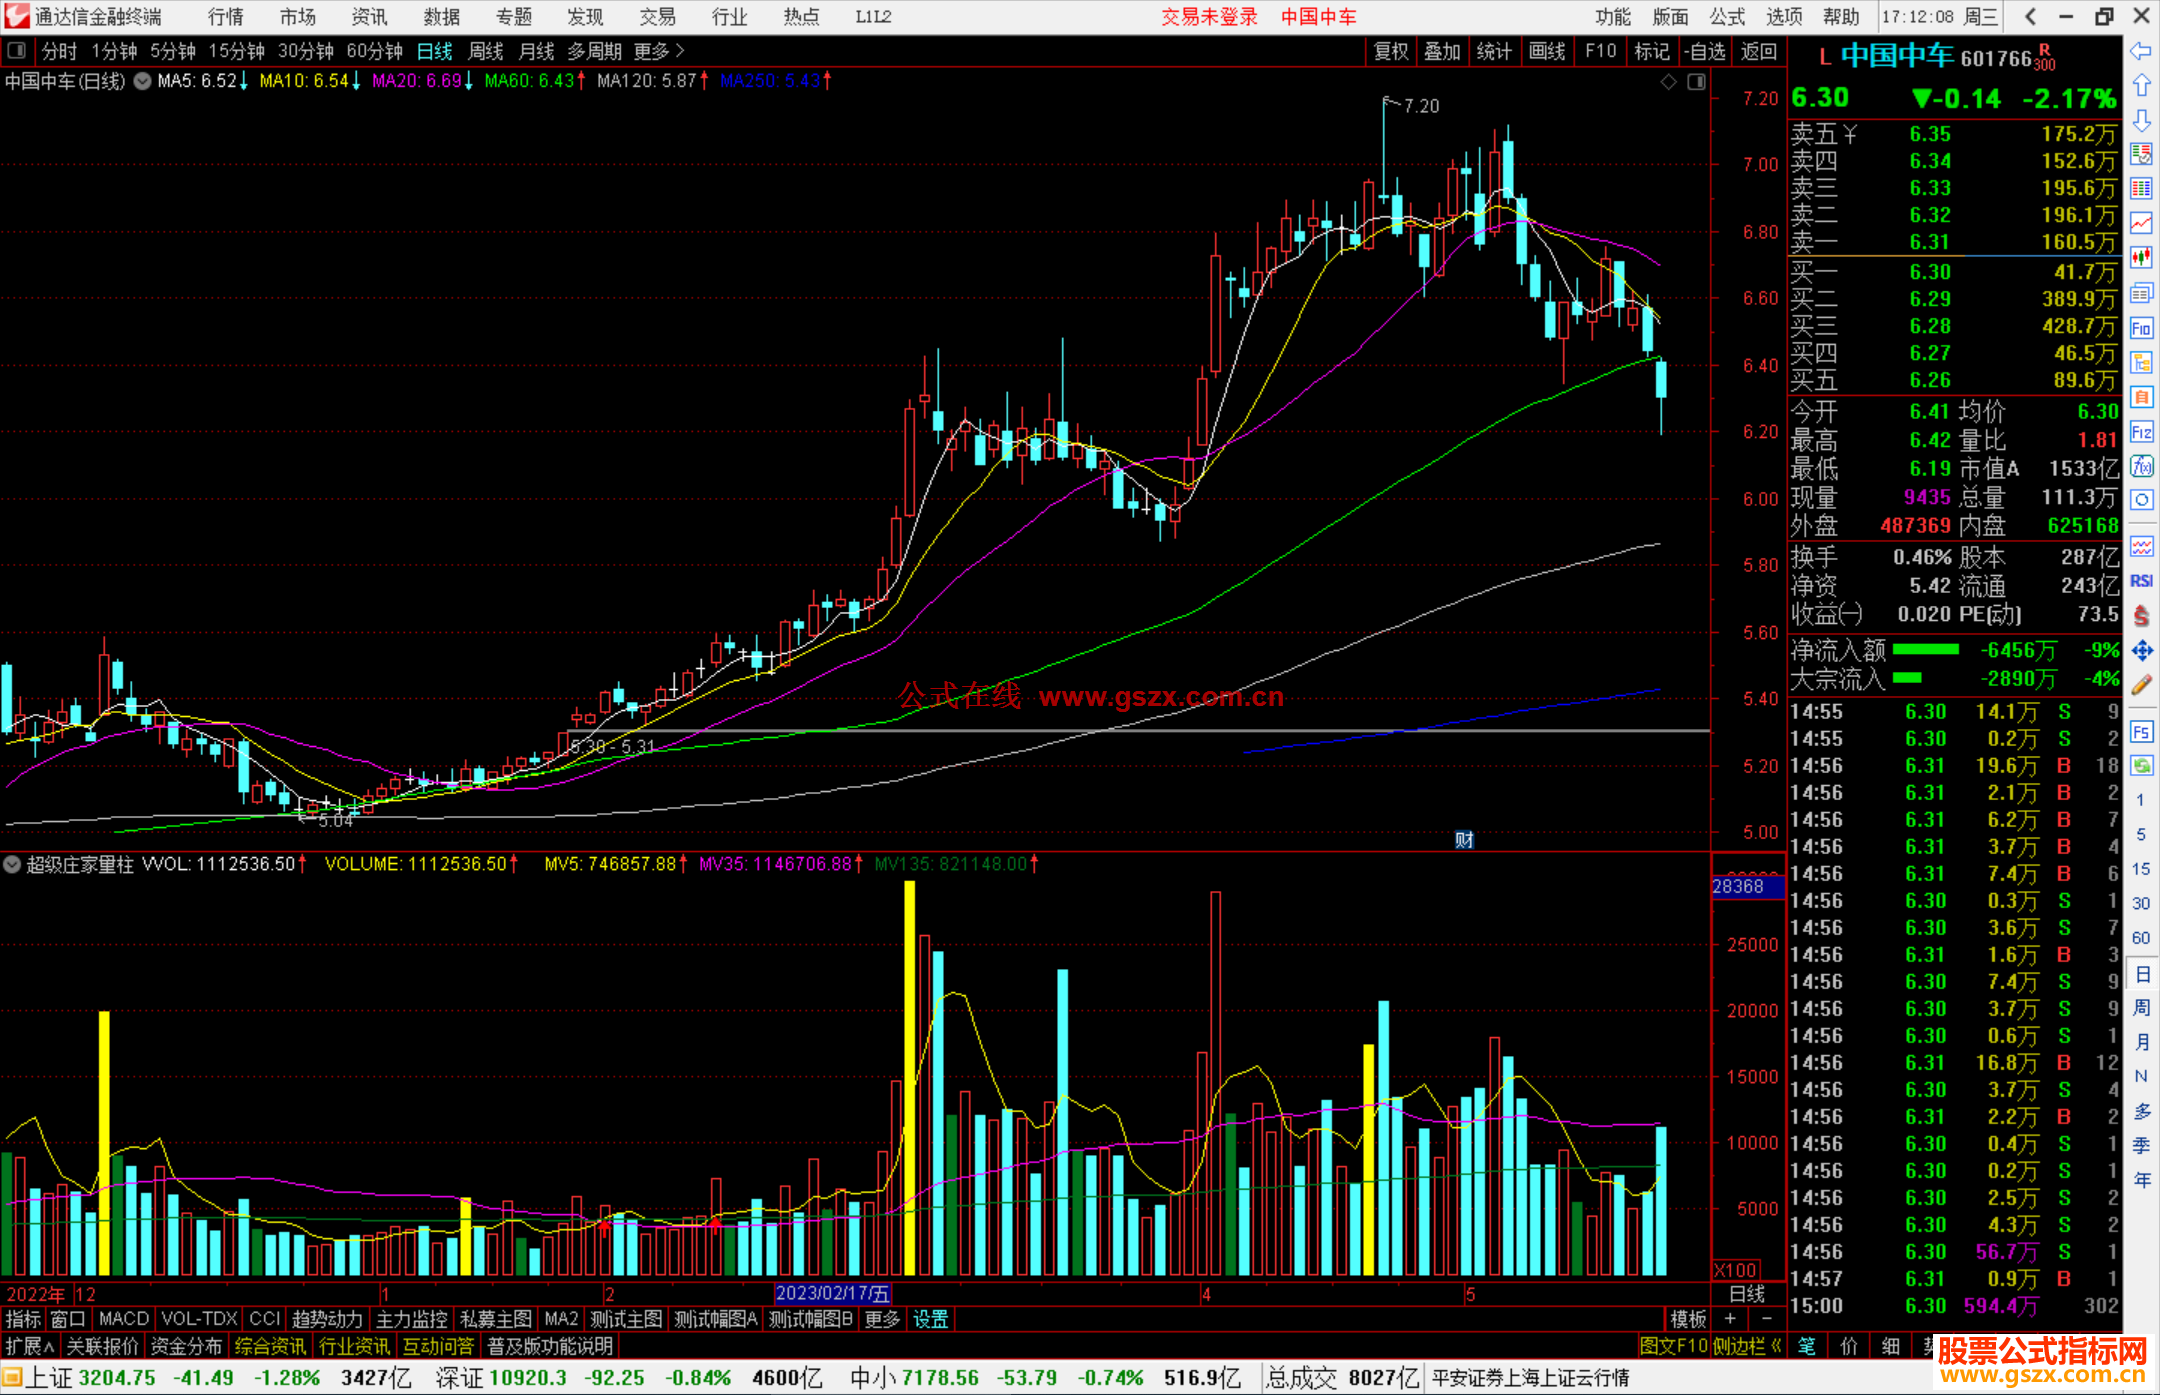Switch to the MACD indicator tab
Image resolution: width=2160 pixels, height=1395 pixels.
pos(124,1319)
